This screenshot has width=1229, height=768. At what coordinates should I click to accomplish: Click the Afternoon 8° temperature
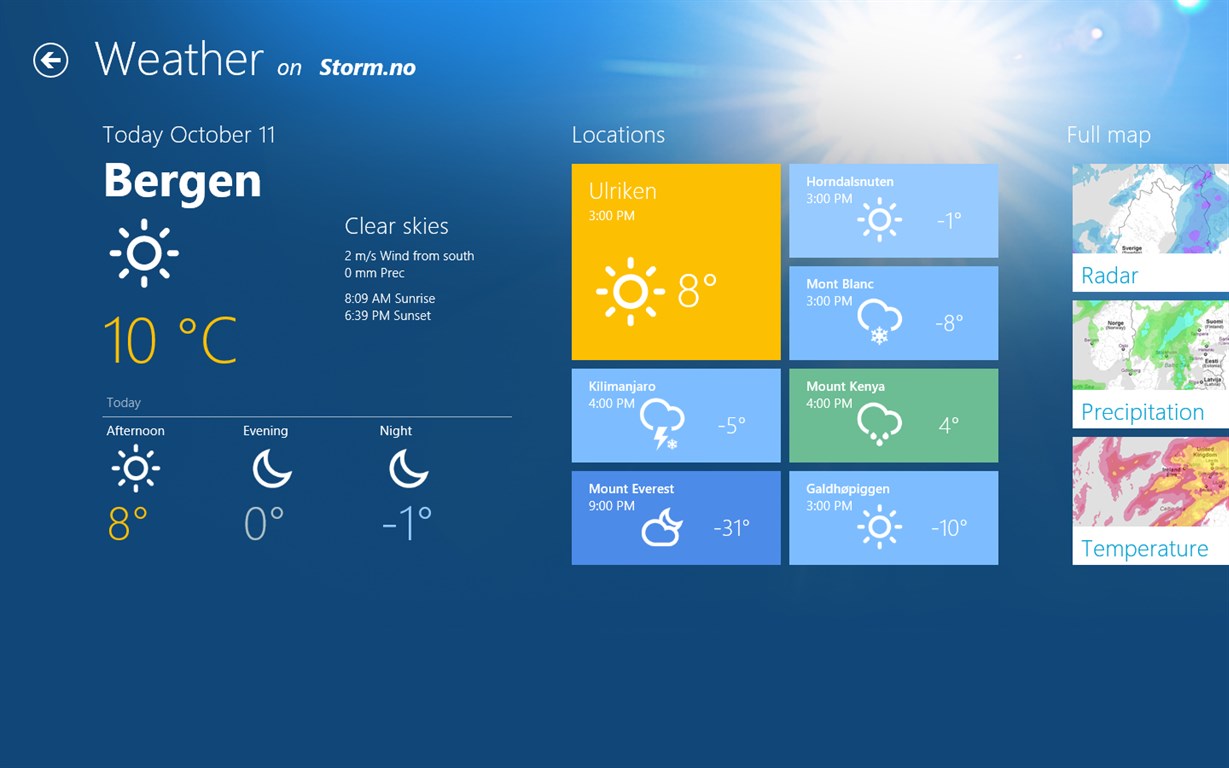click(x=128, y=524)
